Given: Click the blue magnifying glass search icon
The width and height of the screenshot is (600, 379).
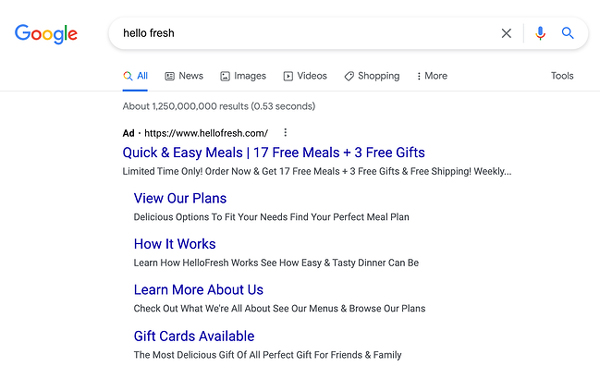Looking at the screenshot, I should pyautogui.click(x=567, y=33).
